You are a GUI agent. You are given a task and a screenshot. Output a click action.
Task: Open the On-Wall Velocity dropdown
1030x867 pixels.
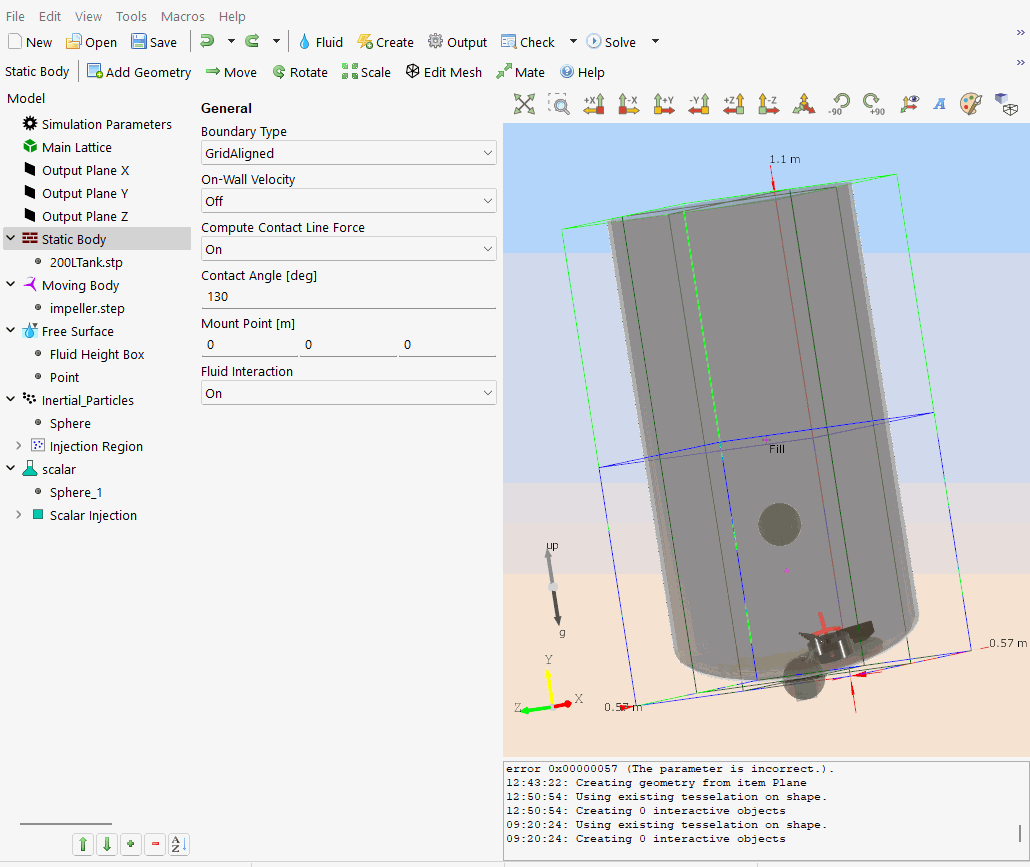point(348,201)
